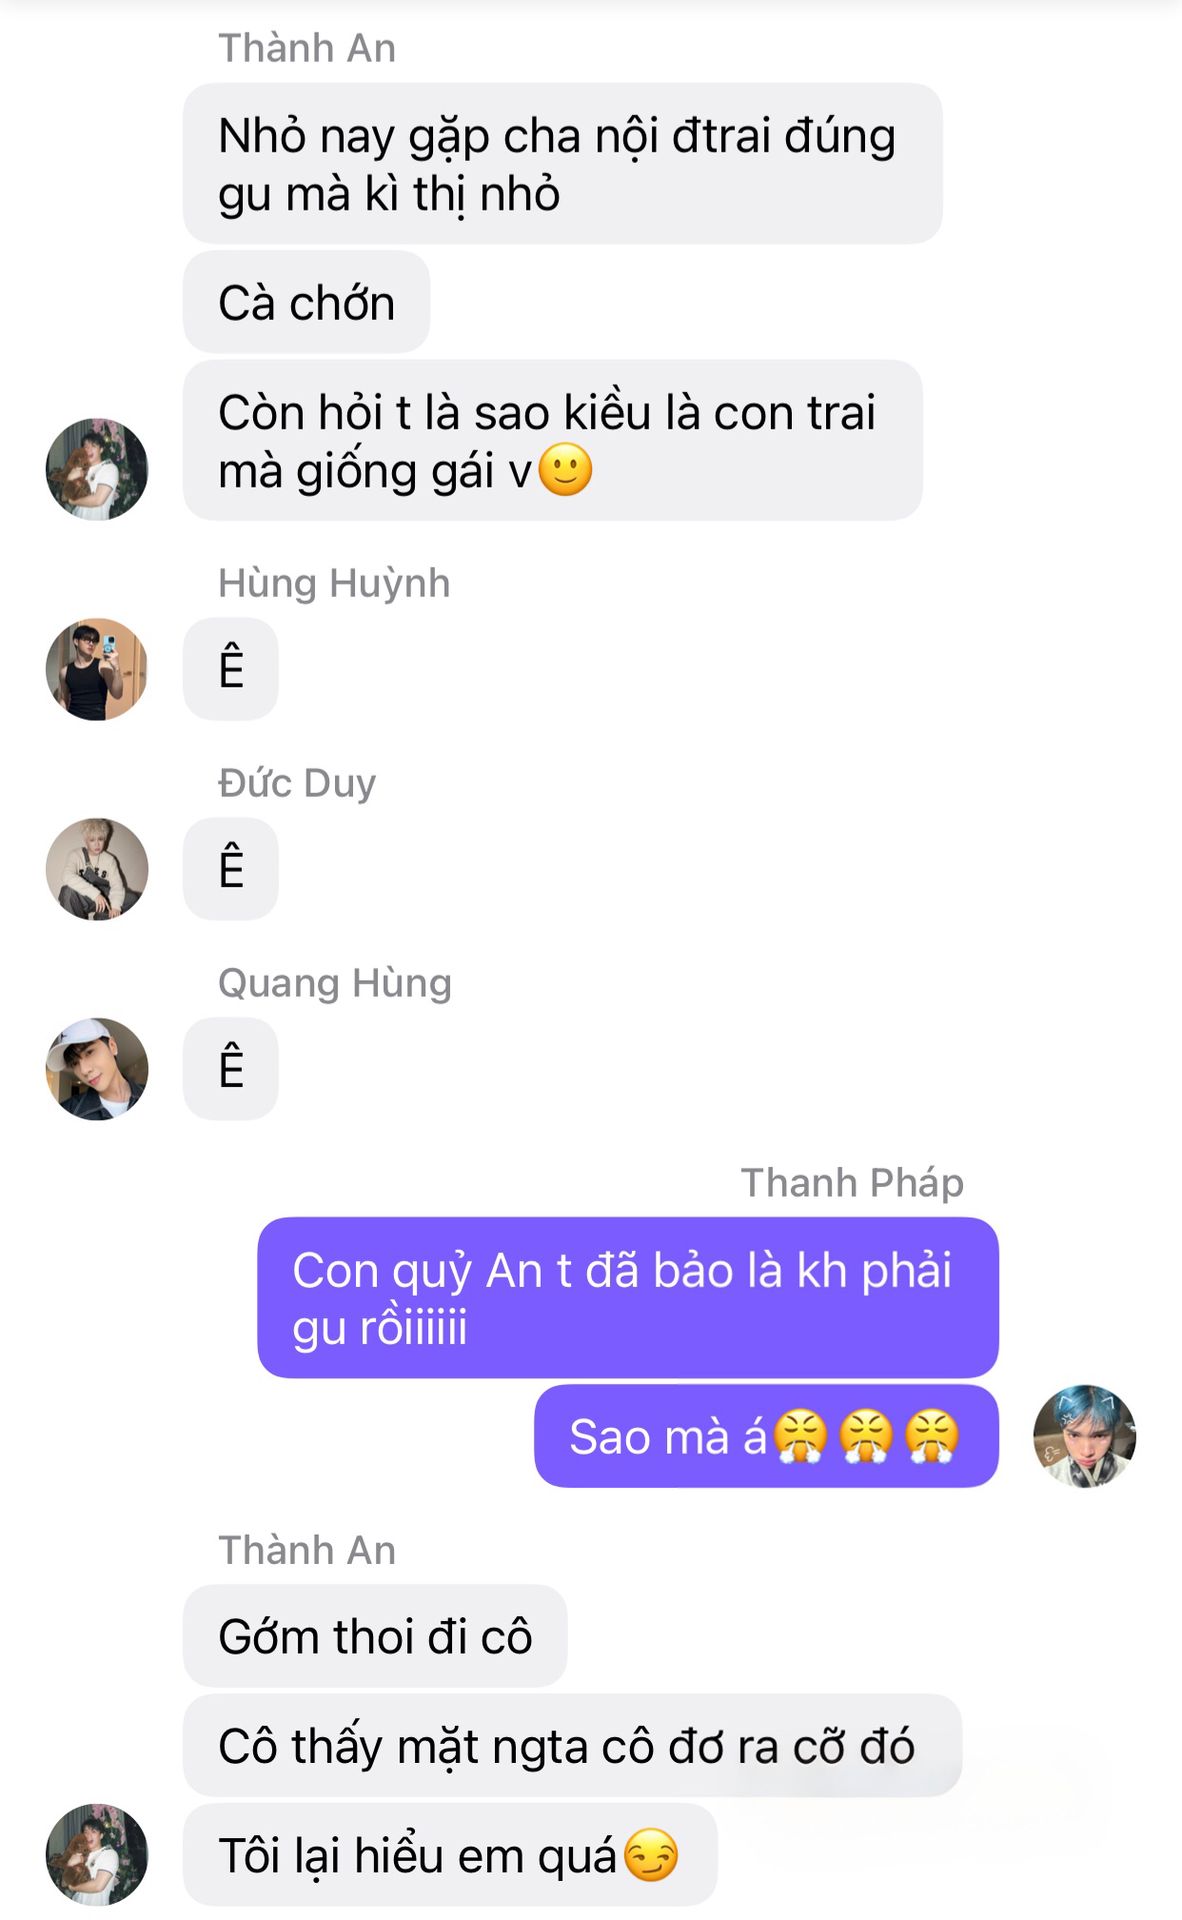This screenshot has width=1182, height=1920.
Task: Open Hùng Huỳnh's profile avatar
Action: click(97, 669)
